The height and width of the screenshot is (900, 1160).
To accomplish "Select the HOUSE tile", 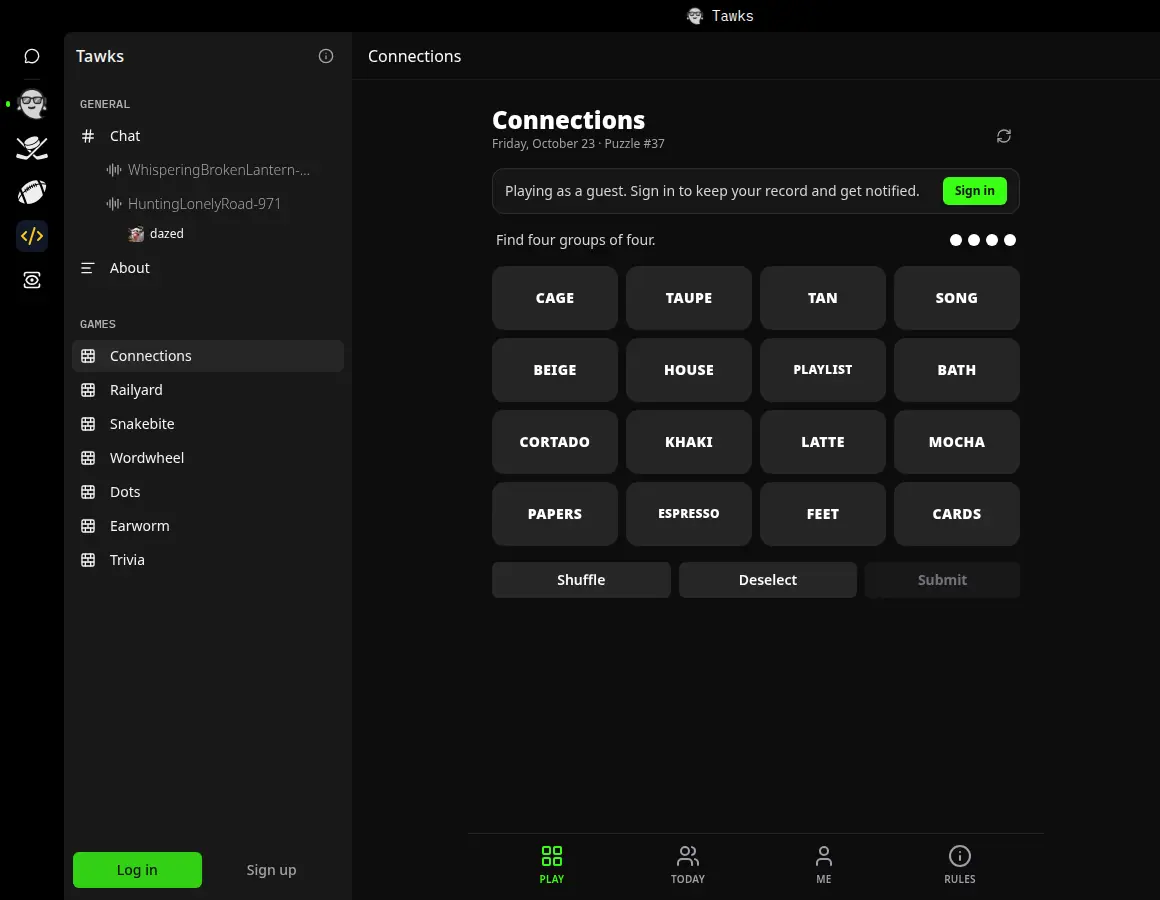I will (689, 370).
